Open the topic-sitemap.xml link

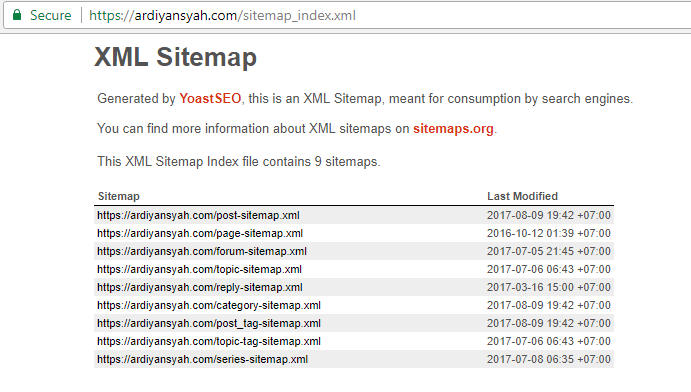pyautogui.click(x=199, y=269)
